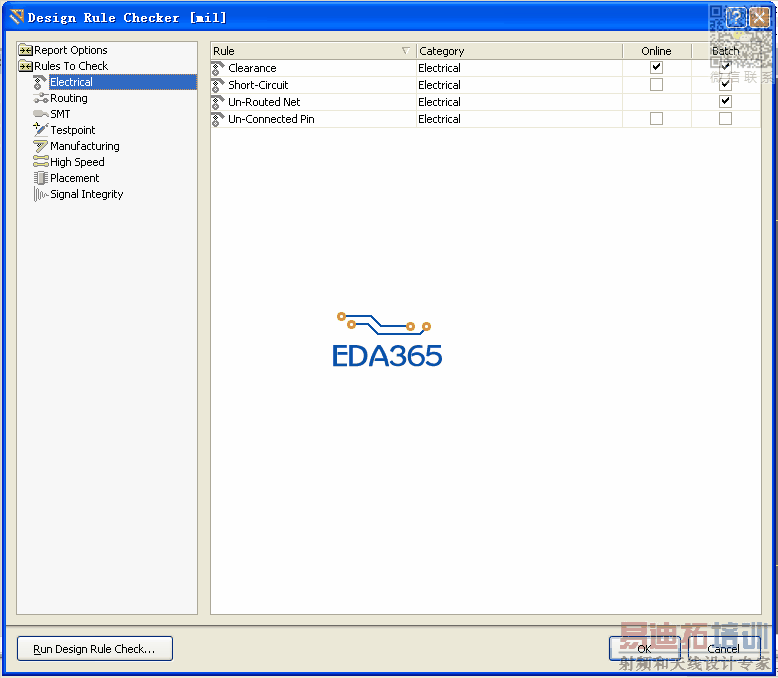Select the Routing rules category
This screenshot has height=678, width=778.
pos(68,98)
